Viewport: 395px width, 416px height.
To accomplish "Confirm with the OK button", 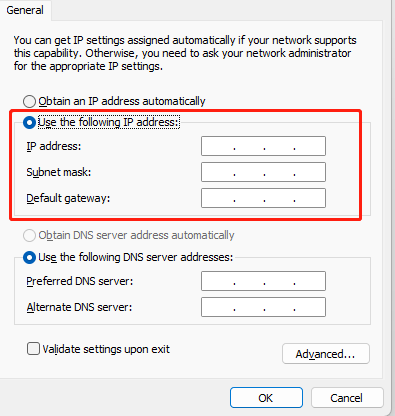I will [266, 398].
